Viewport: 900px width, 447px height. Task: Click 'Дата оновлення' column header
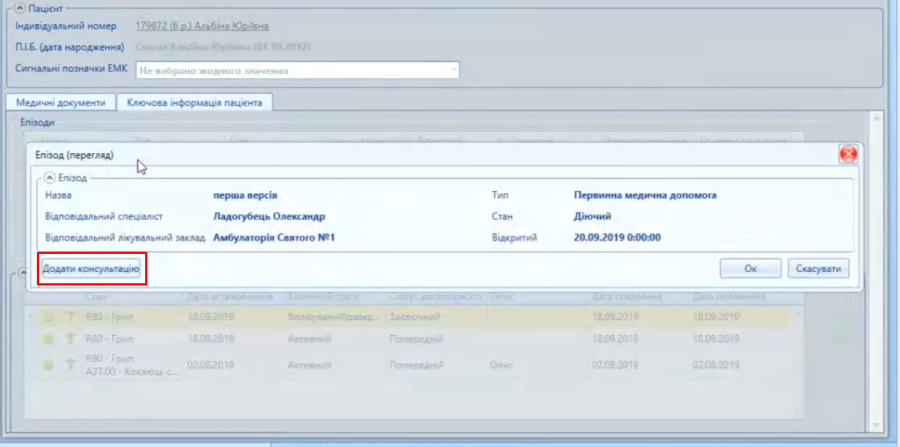[x=729, y=297]
